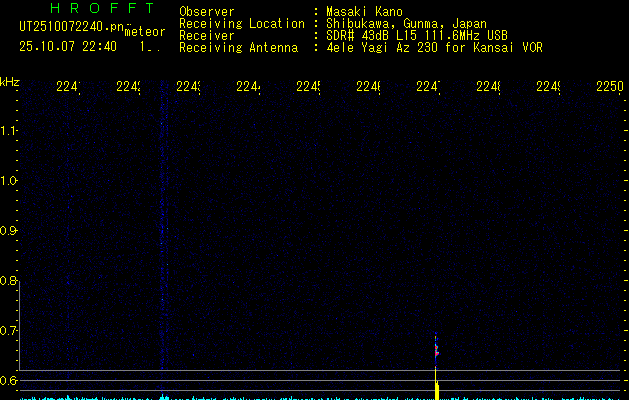Screen dimensions: 629x400
Task: Click the Receiving Antenna field label
Action: click(x=238, y=47)
